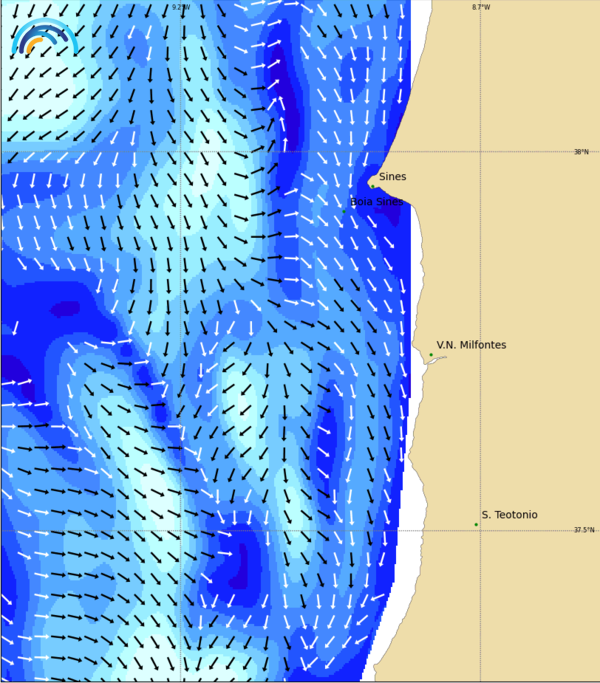This screenshot has width=600, height=683.
Task: Click the green S. Teotonio marker dot
Action: click(x=476, y=524)
